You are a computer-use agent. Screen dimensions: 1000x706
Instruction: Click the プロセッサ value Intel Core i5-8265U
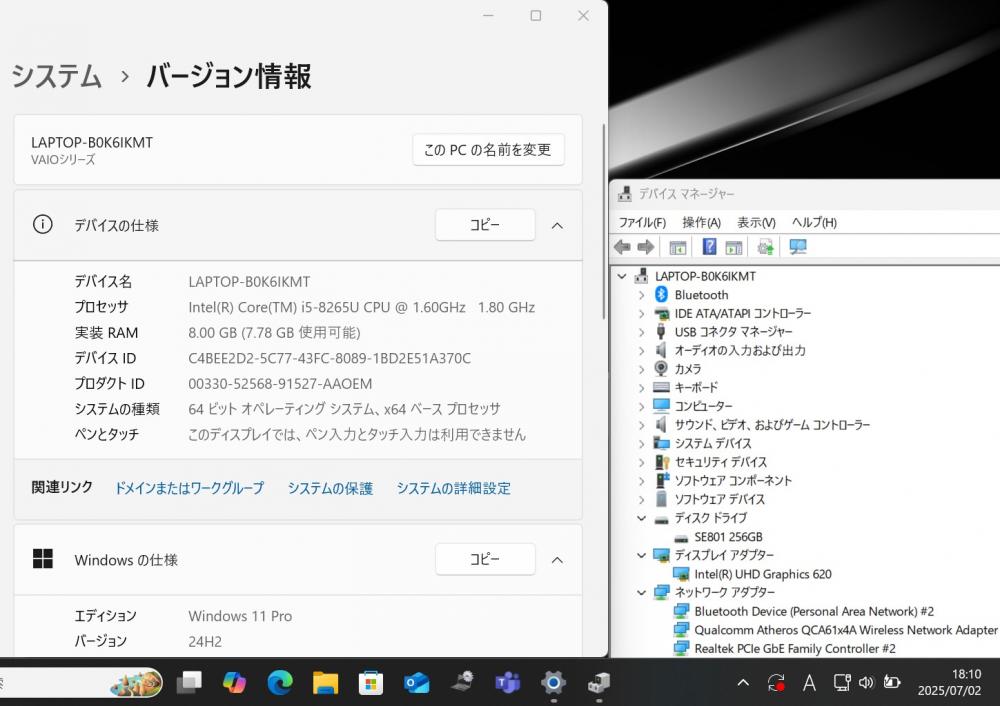click(x=361, y=307)
